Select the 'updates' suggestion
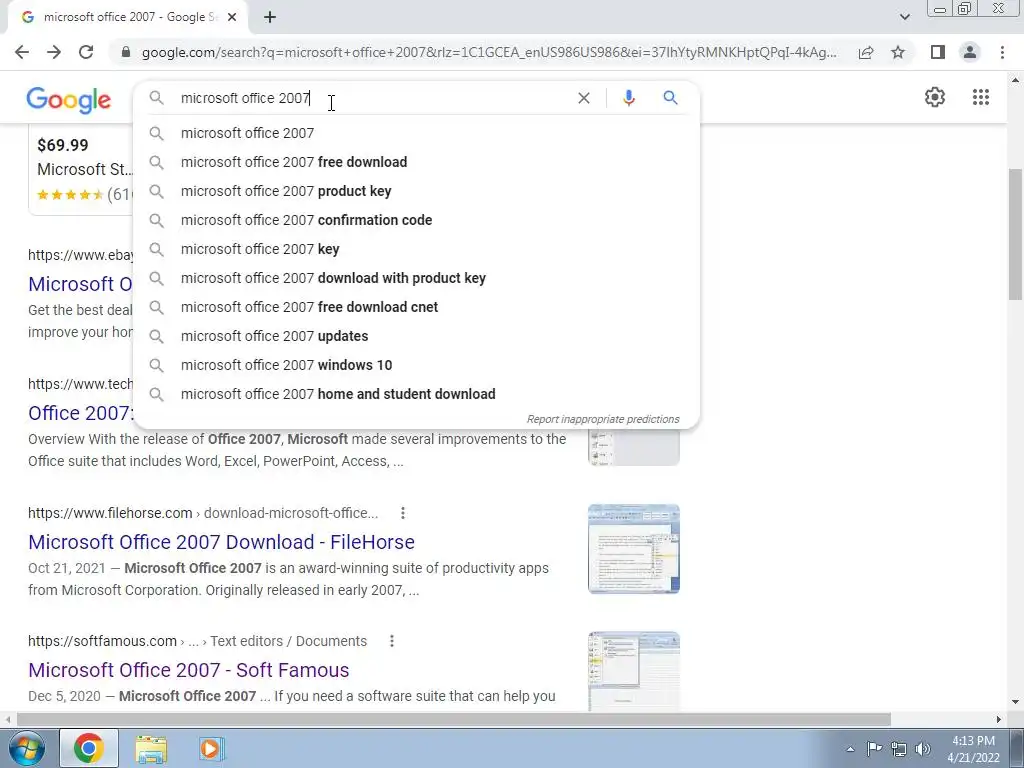1024x768 pixels. coord(416,336)
